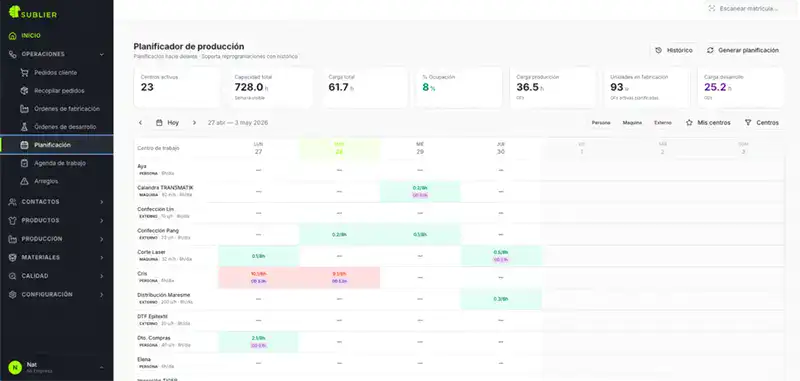Expand the Productos section chevron
Image resolution: width=800 pixels, height=381 pixels.
(102, 220)
